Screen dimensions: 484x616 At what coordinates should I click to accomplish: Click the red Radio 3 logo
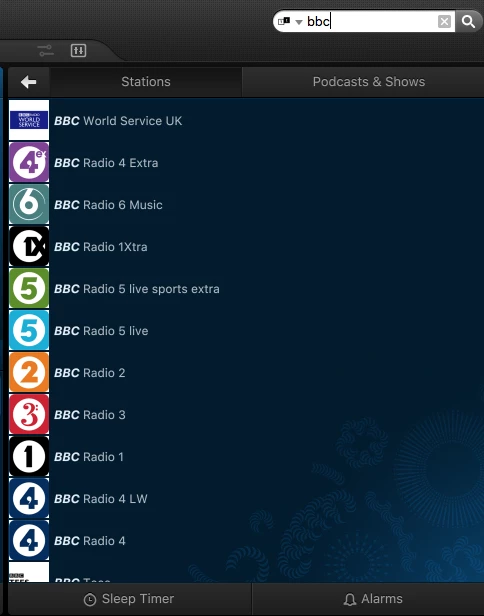point(29,414)
